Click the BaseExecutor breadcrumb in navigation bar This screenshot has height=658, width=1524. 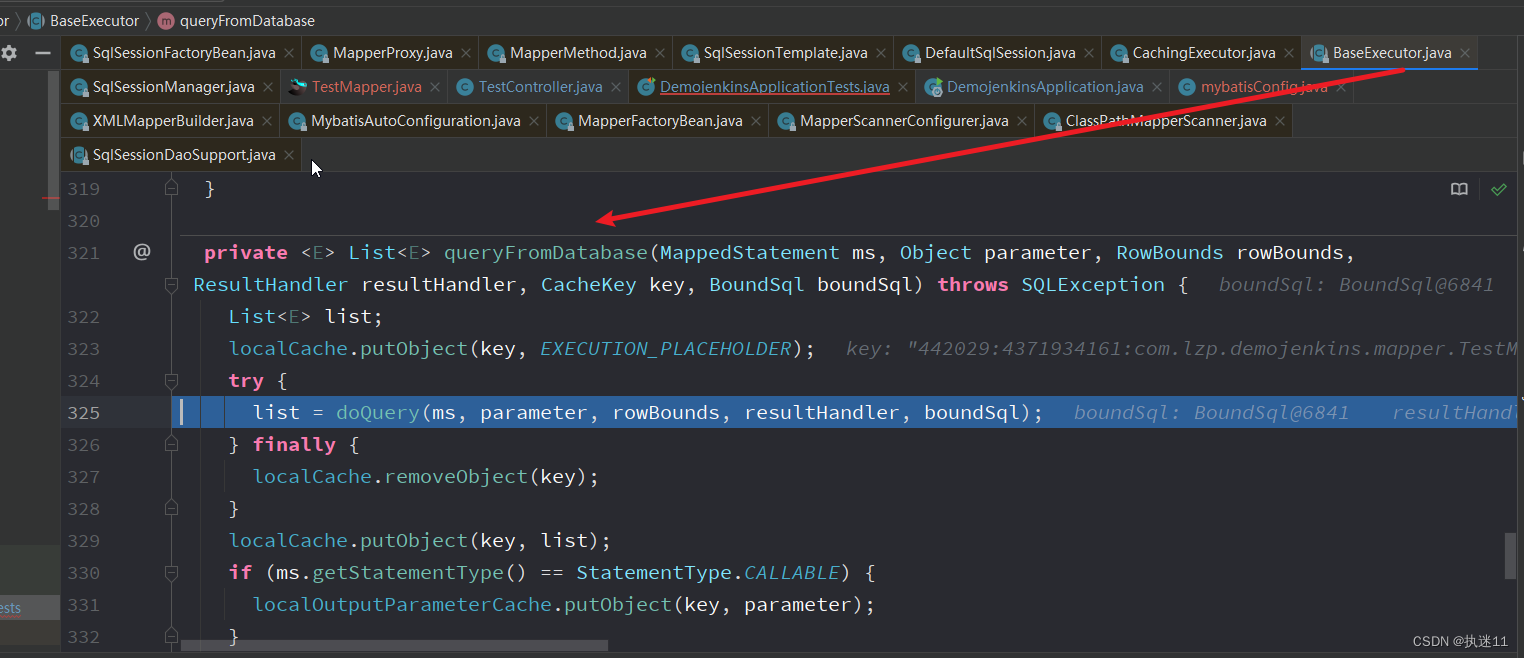tap(84, 20)
